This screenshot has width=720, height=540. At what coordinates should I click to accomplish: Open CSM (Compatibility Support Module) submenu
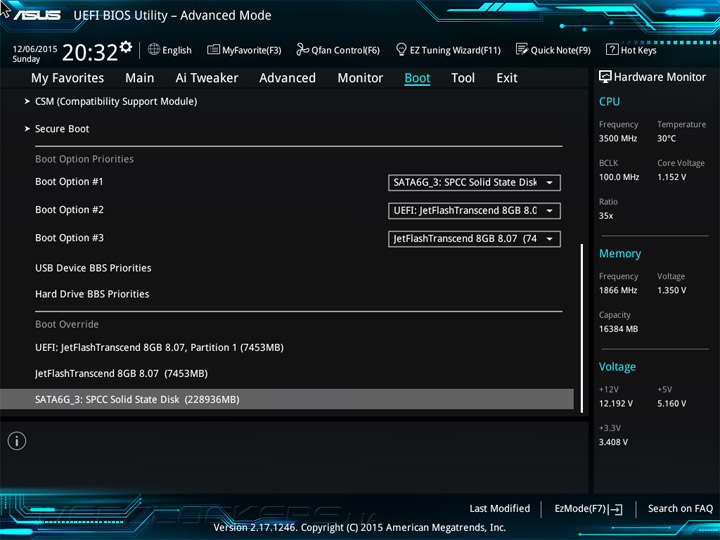click(x=116, y=101)
